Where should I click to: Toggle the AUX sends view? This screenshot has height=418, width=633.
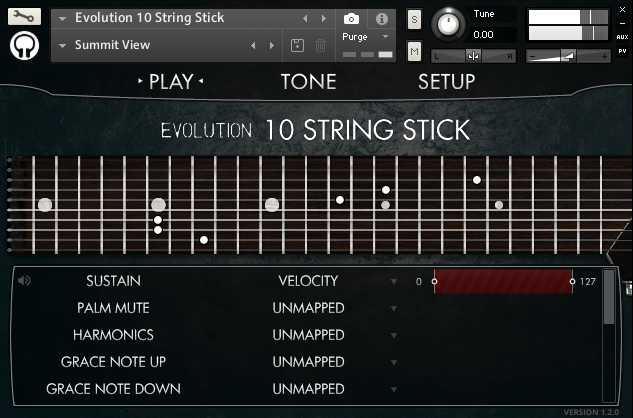[x=622, y=37]
